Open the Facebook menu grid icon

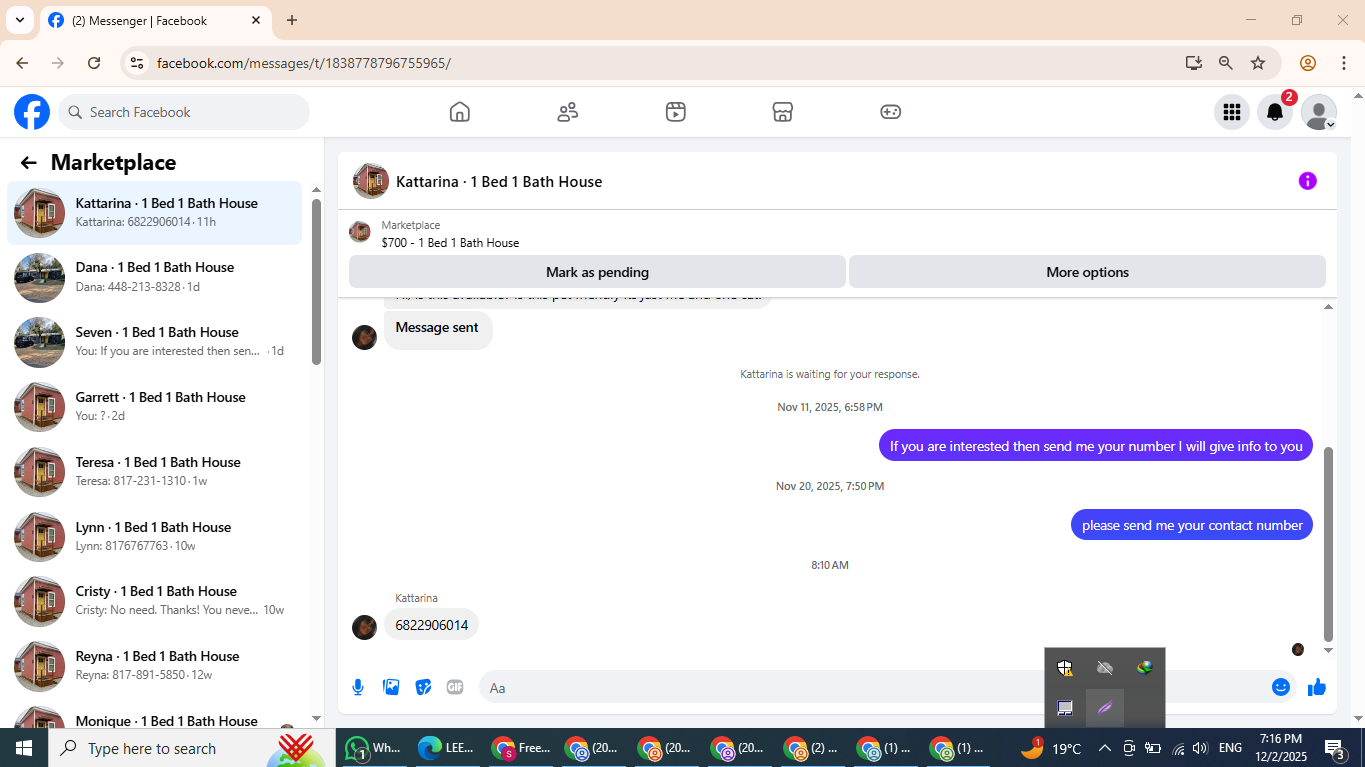tap(1232, 112)
